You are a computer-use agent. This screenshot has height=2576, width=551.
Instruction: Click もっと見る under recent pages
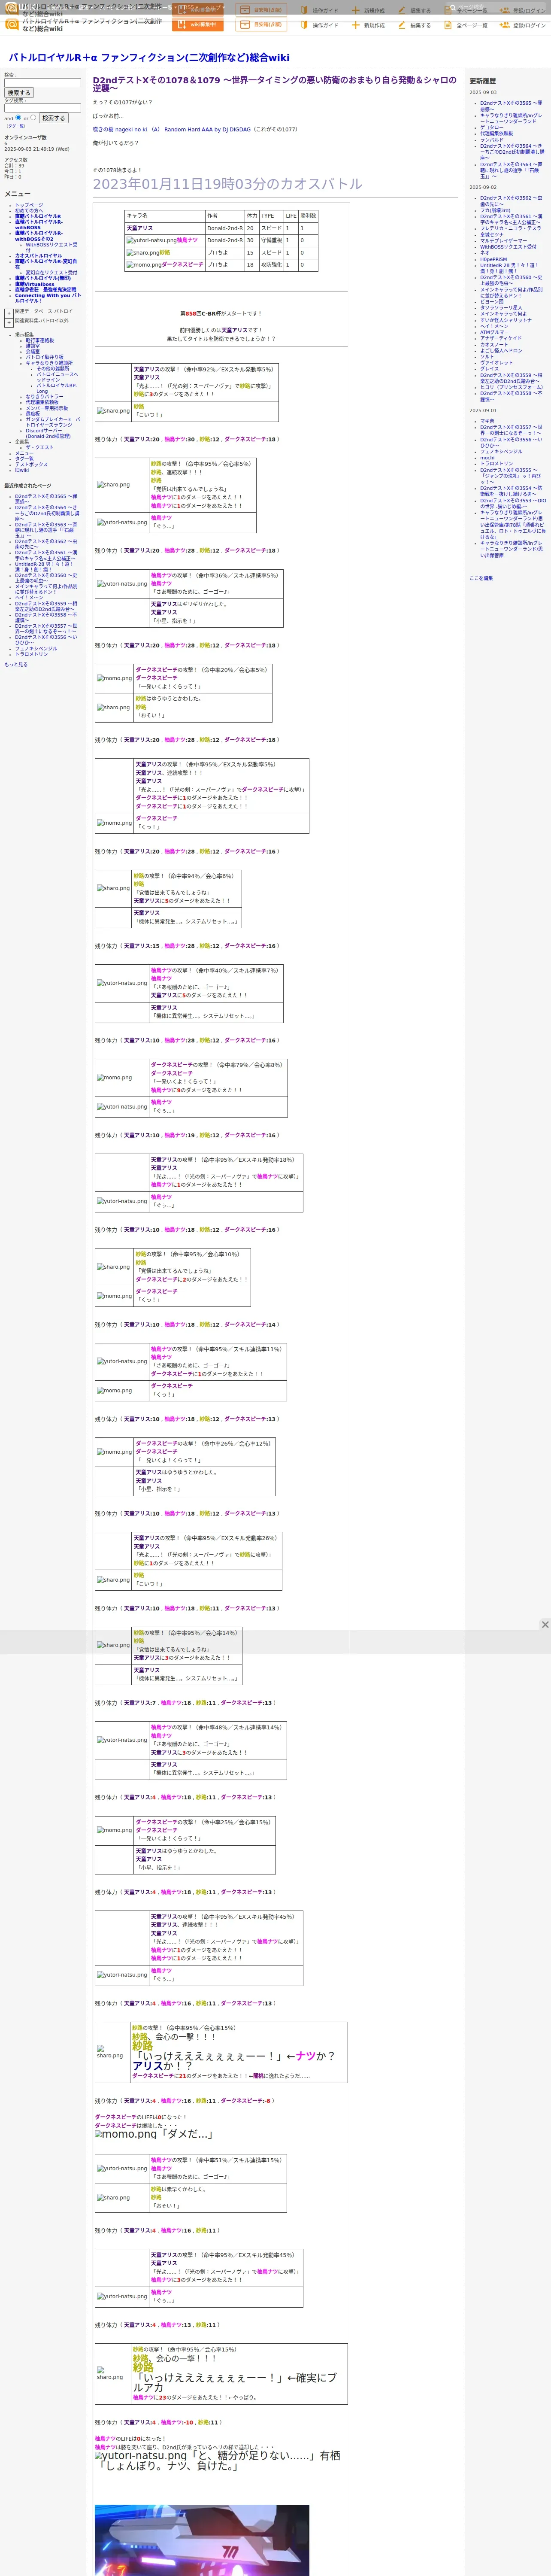click(x=16, y=664)
